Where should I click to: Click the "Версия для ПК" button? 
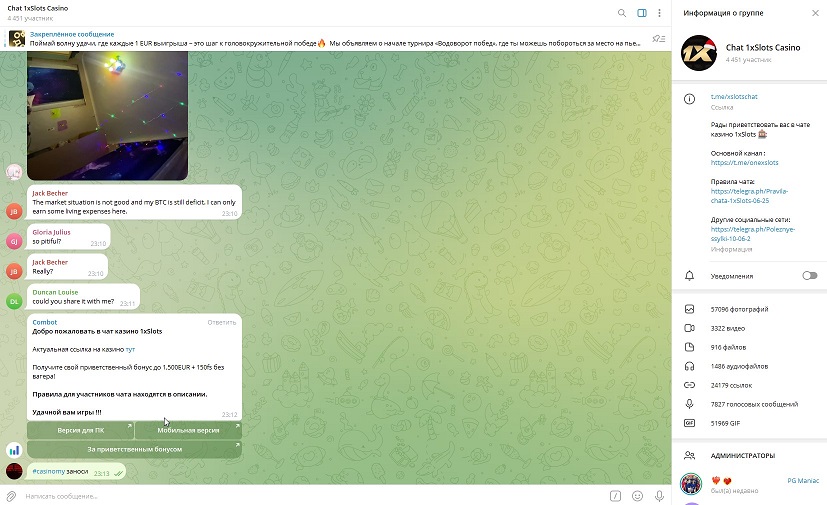coord(81,430)
